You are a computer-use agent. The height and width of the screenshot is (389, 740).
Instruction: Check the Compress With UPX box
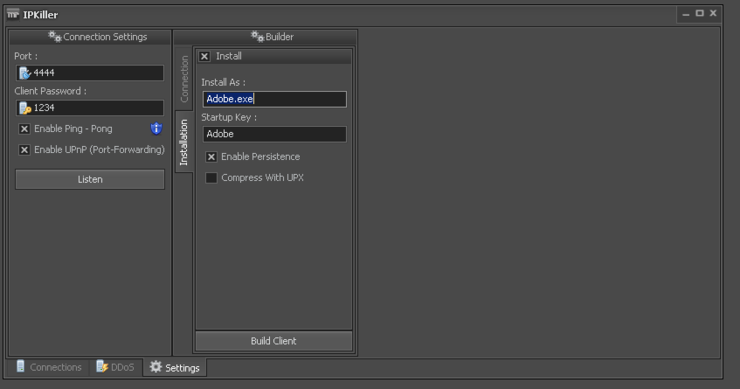[211, 178]
